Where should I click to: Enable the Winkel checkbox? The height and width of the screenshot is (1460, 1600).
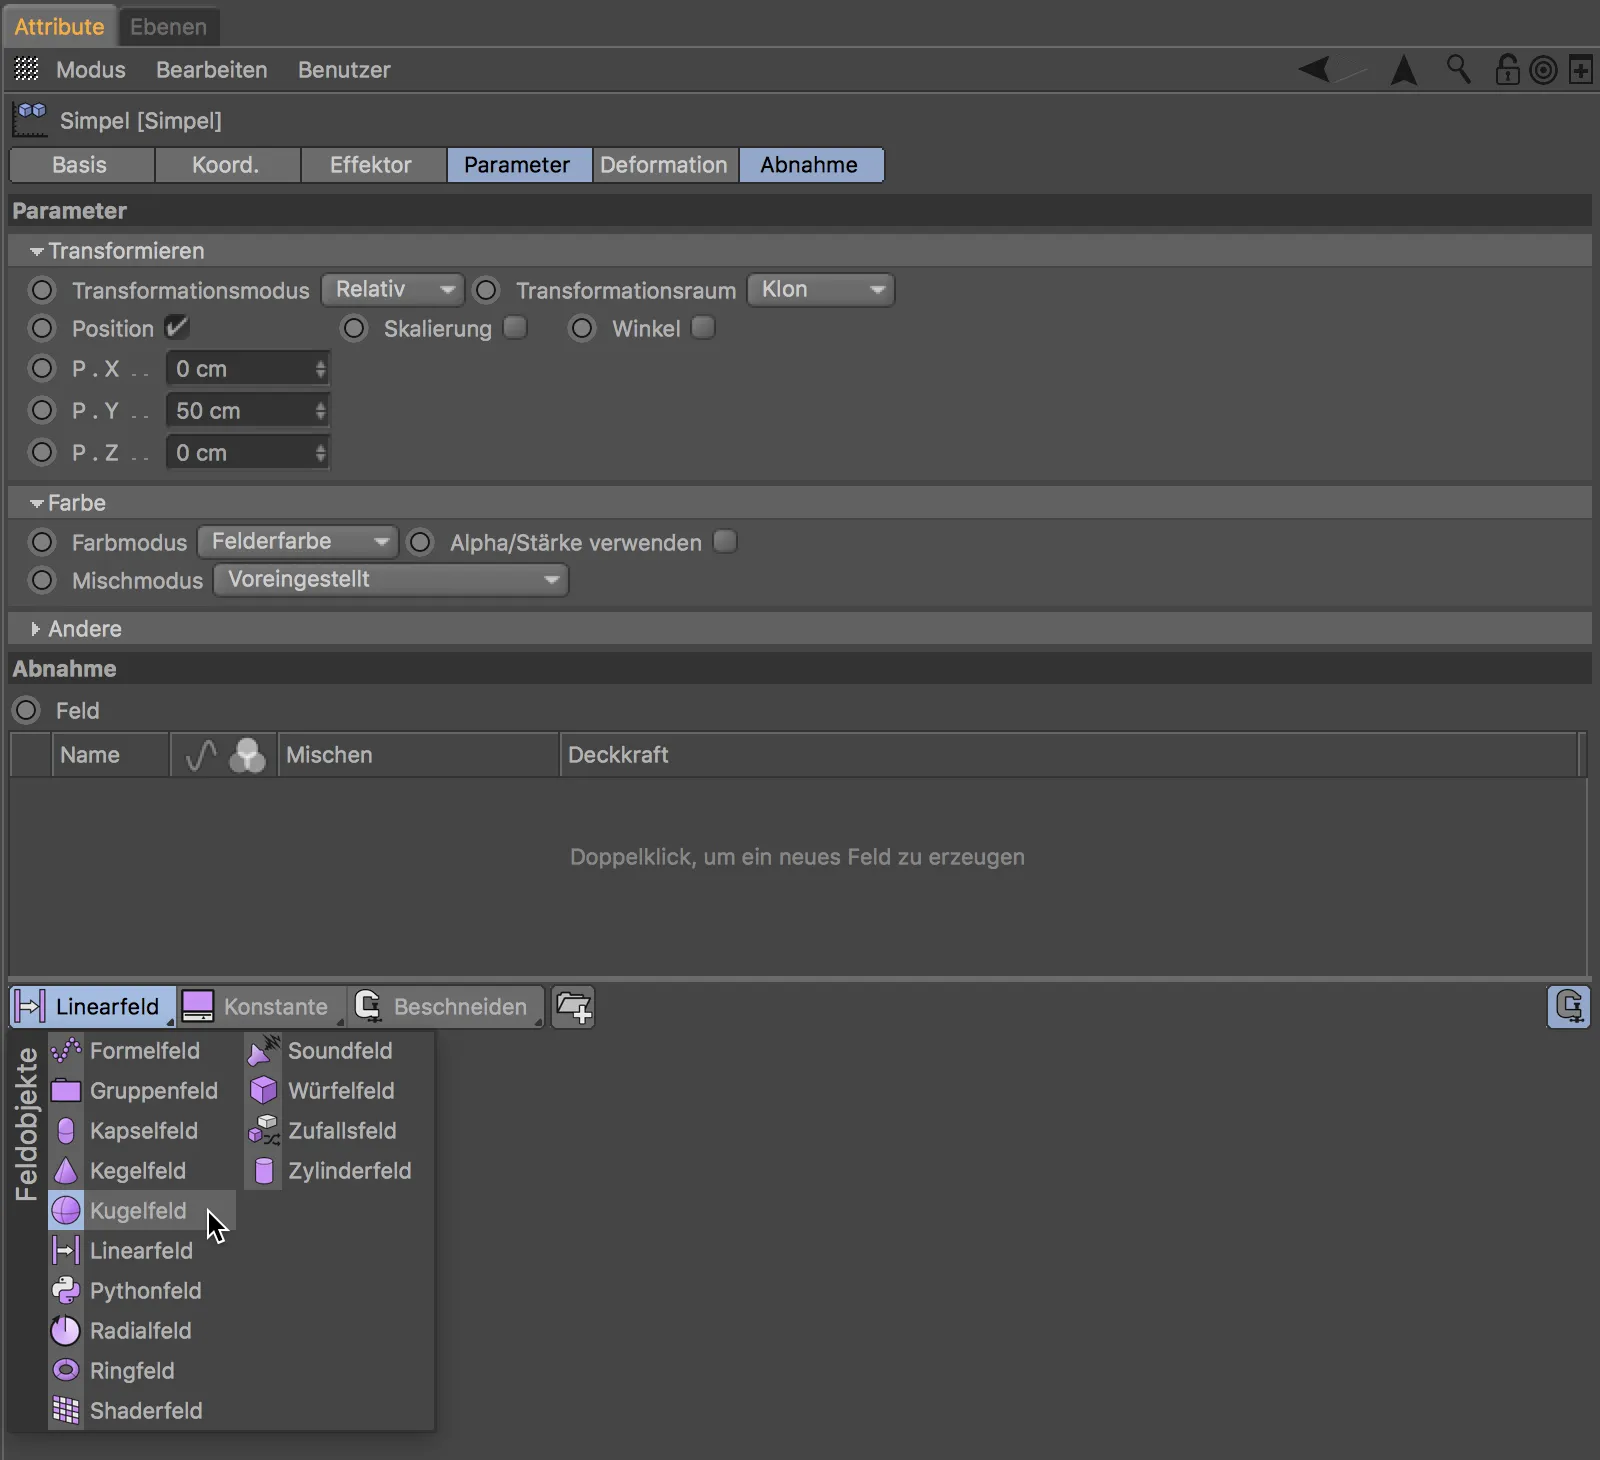tap(703, 327)
